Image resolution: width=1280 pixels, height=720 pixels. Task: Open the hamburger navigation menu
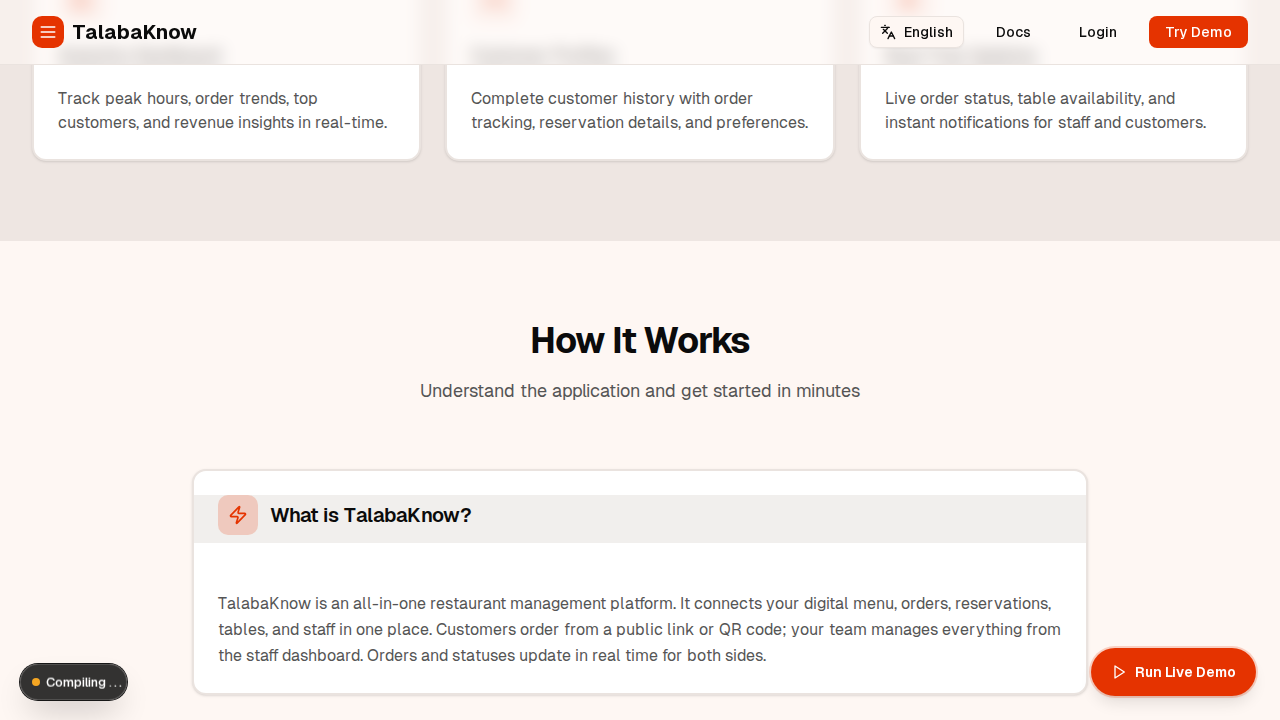pyautogui.click(x=48, y=32)
